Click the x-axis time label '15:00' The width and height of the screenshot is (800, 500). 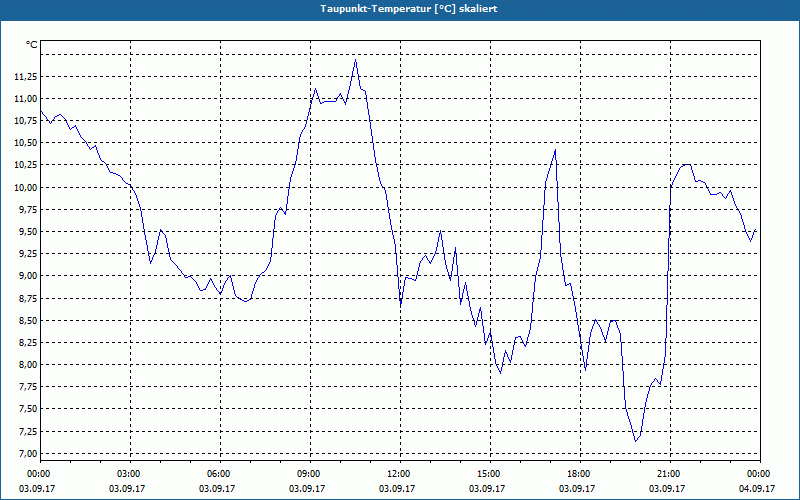(x=490, y=474)
